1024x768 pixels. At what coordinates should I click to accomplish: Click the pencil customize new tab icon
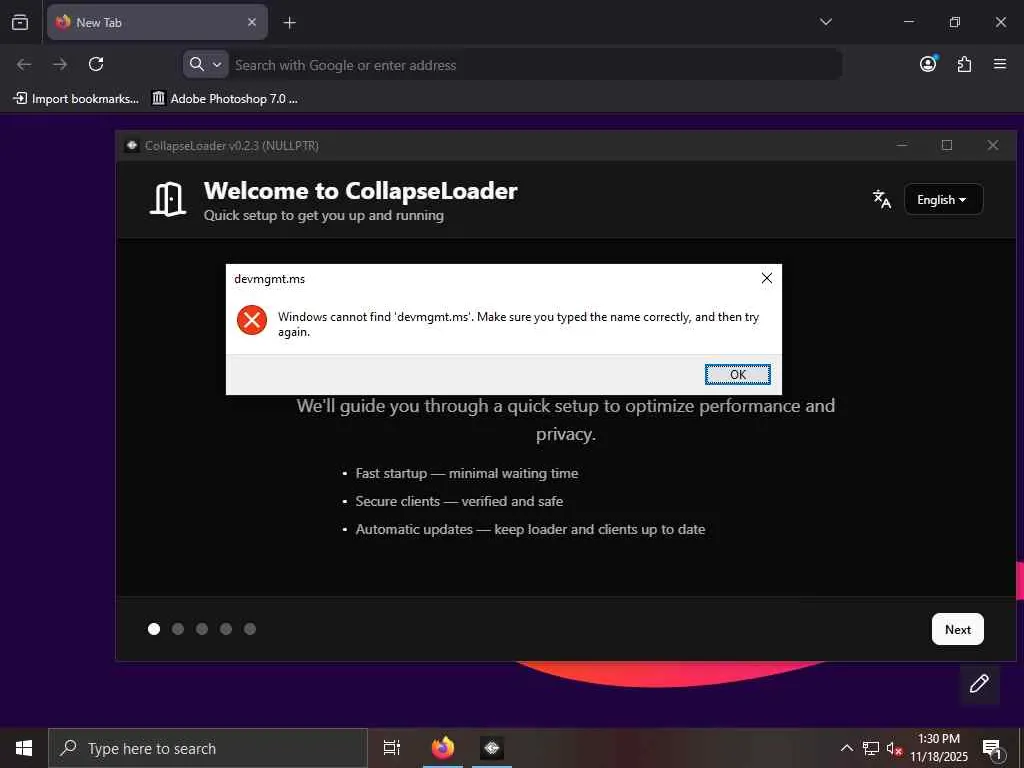pos(979,684)
